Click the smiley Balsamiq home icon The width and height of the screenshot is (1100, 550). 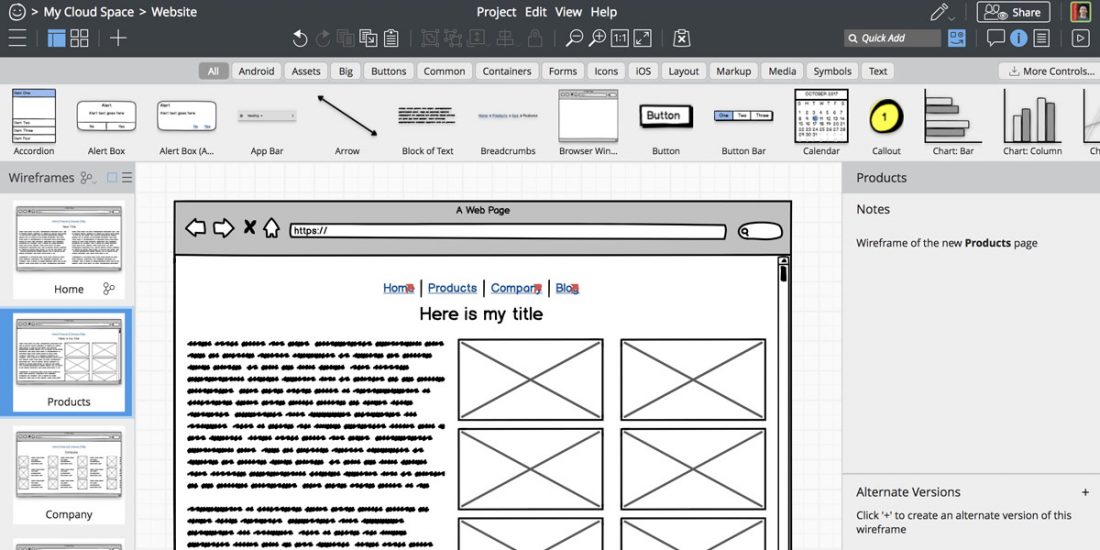(x=17, y=12)
